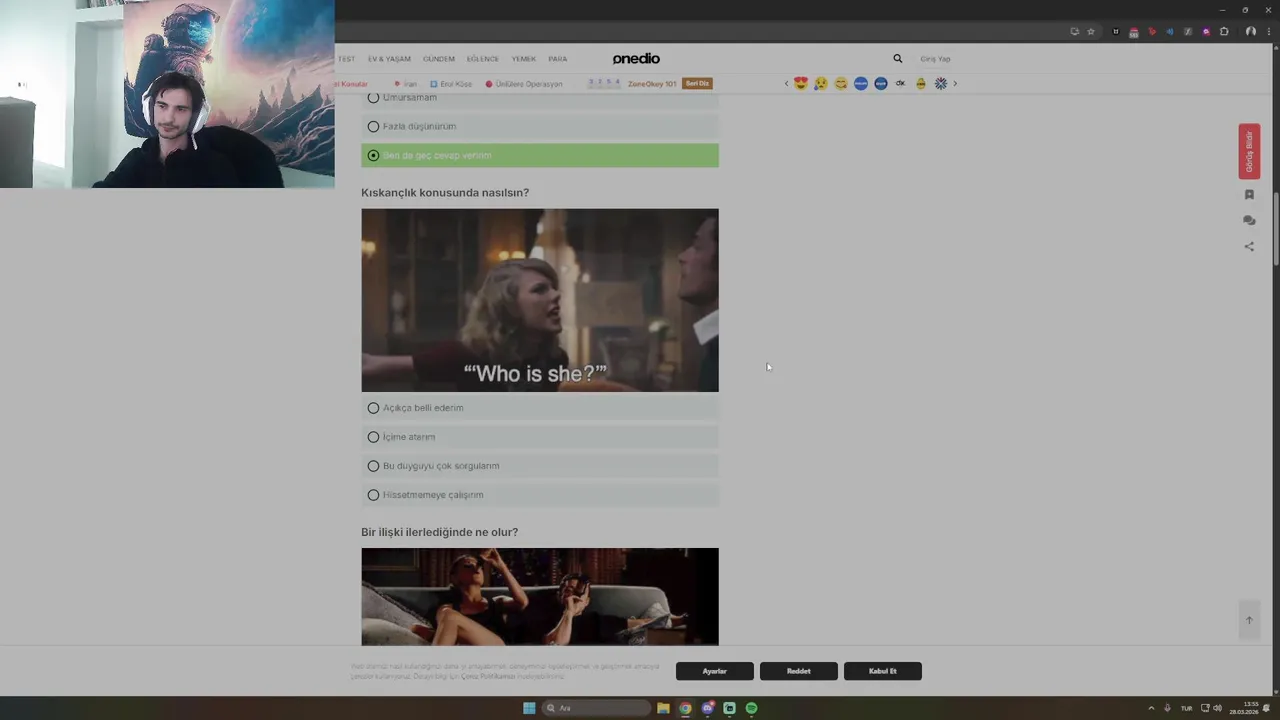Click the 'Bir ilişki ilerlediğinde ne olur?' heading
Screen dimensions: 1280x720
tap(439, 532)
